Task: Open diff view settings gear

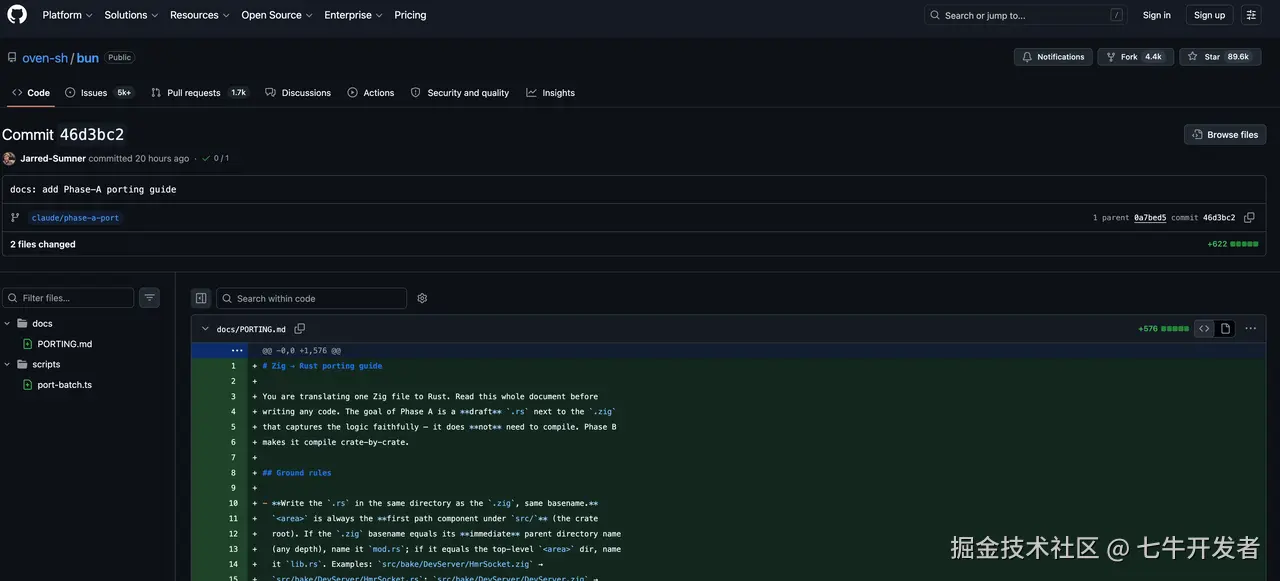Action: point(422,298)
